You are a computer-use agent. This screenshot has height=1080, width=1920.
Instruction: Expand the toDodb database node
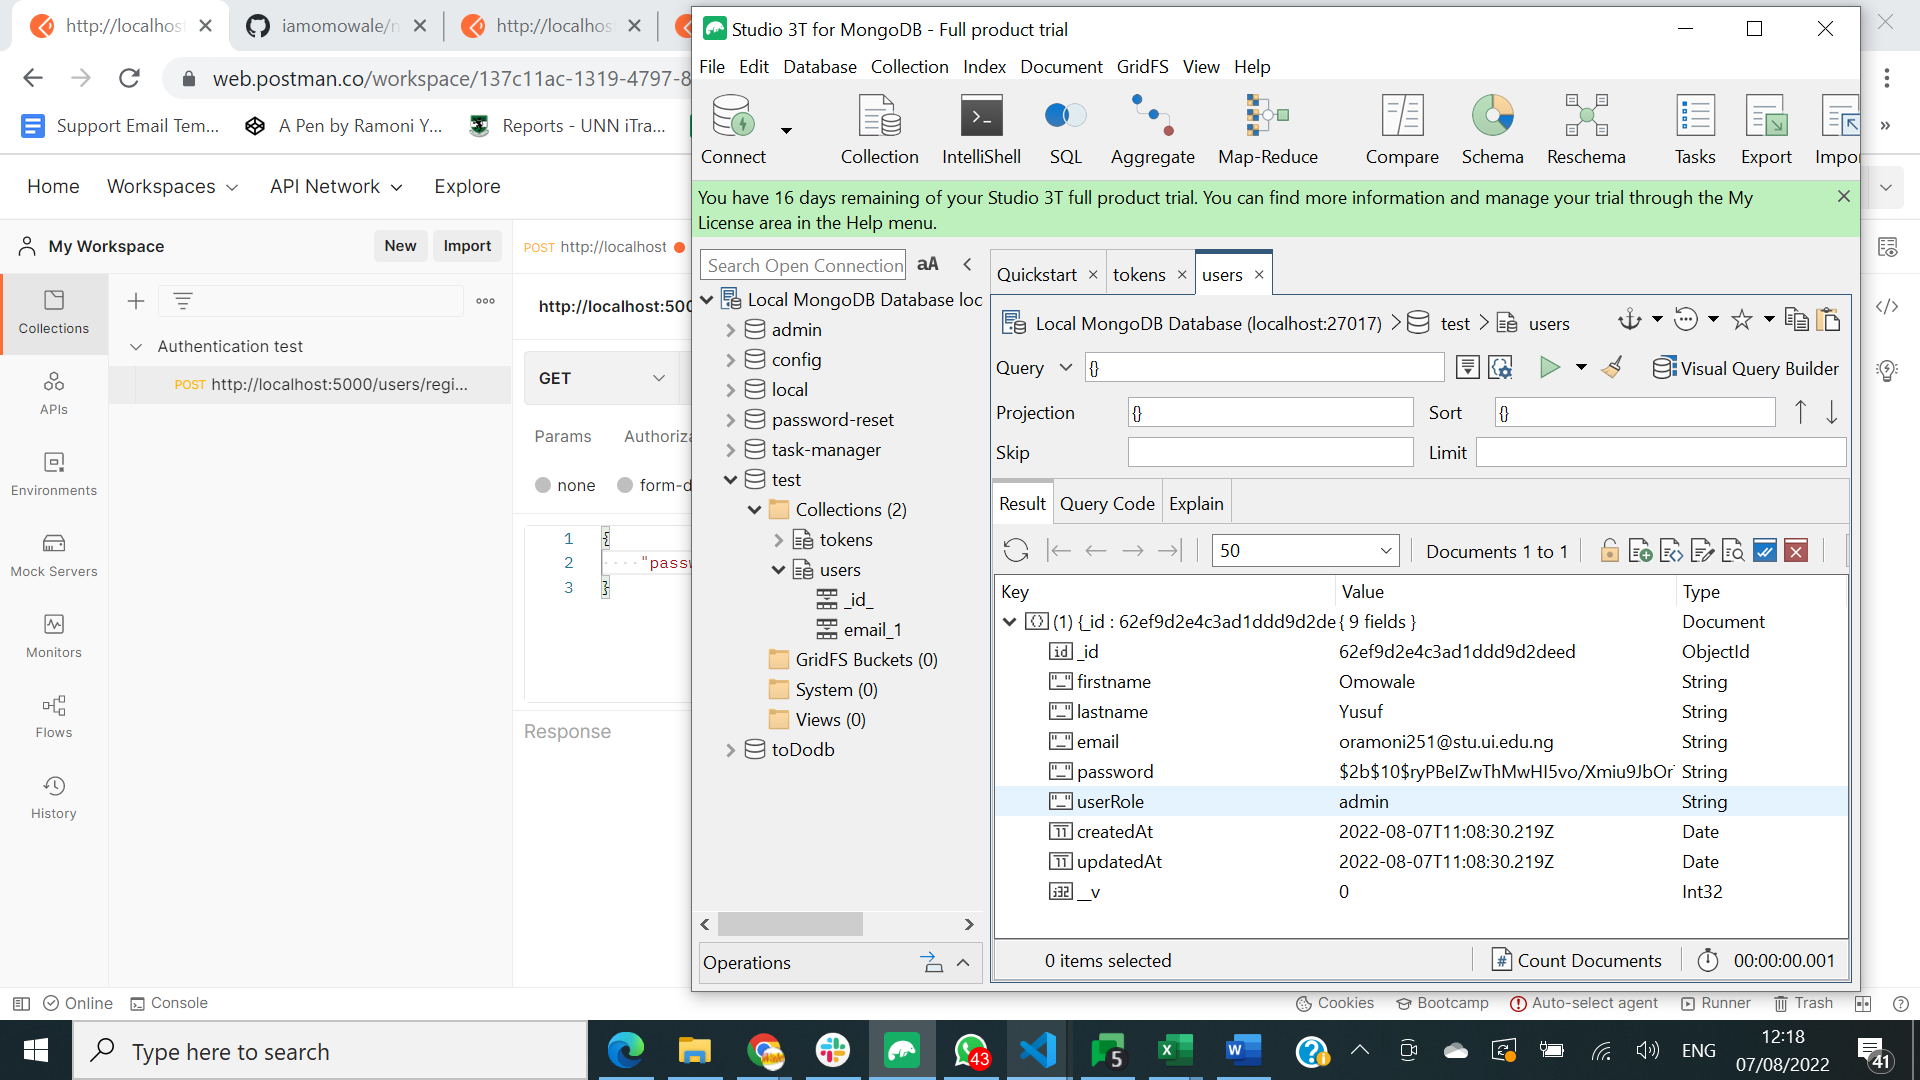(730, 750)
